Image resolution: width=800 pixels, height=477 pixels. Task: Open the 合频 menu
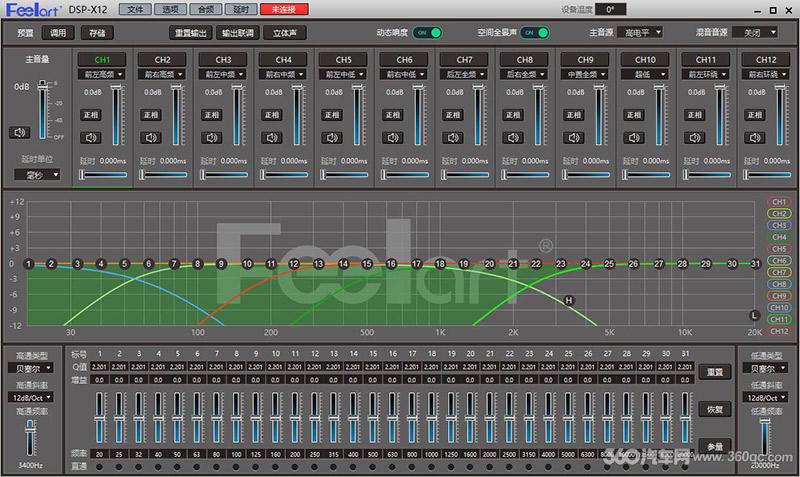point(206,9)
